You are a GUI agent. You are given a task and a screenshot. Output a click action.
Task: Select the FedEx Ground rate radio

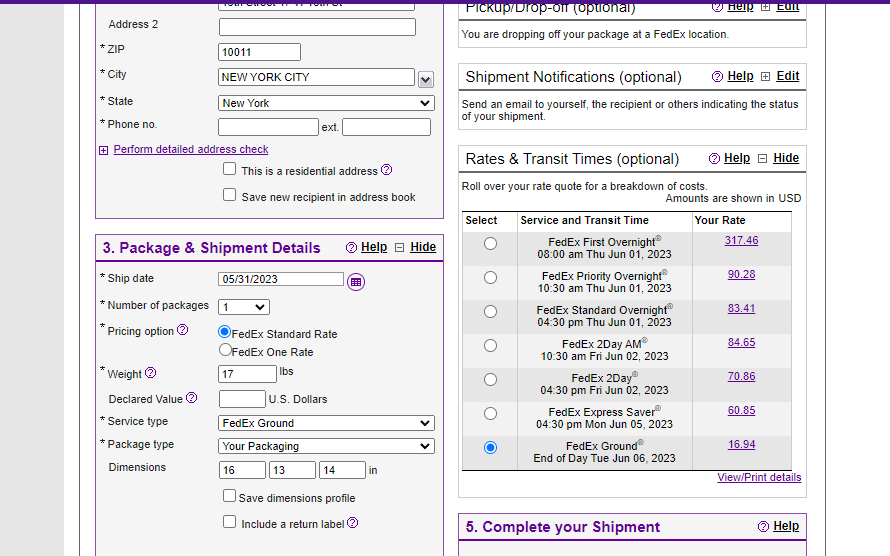point(490,448)
